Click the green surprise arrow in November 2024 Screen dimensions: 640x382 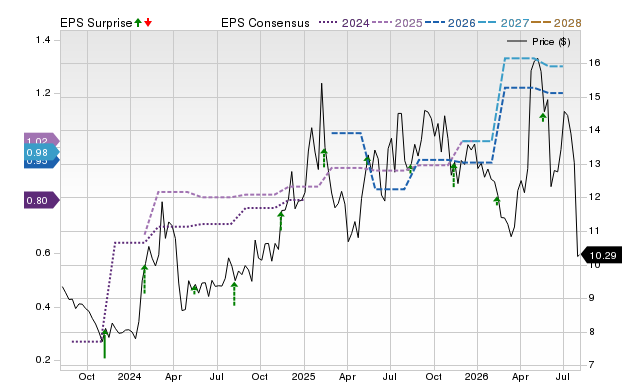[x=281, y=221]
